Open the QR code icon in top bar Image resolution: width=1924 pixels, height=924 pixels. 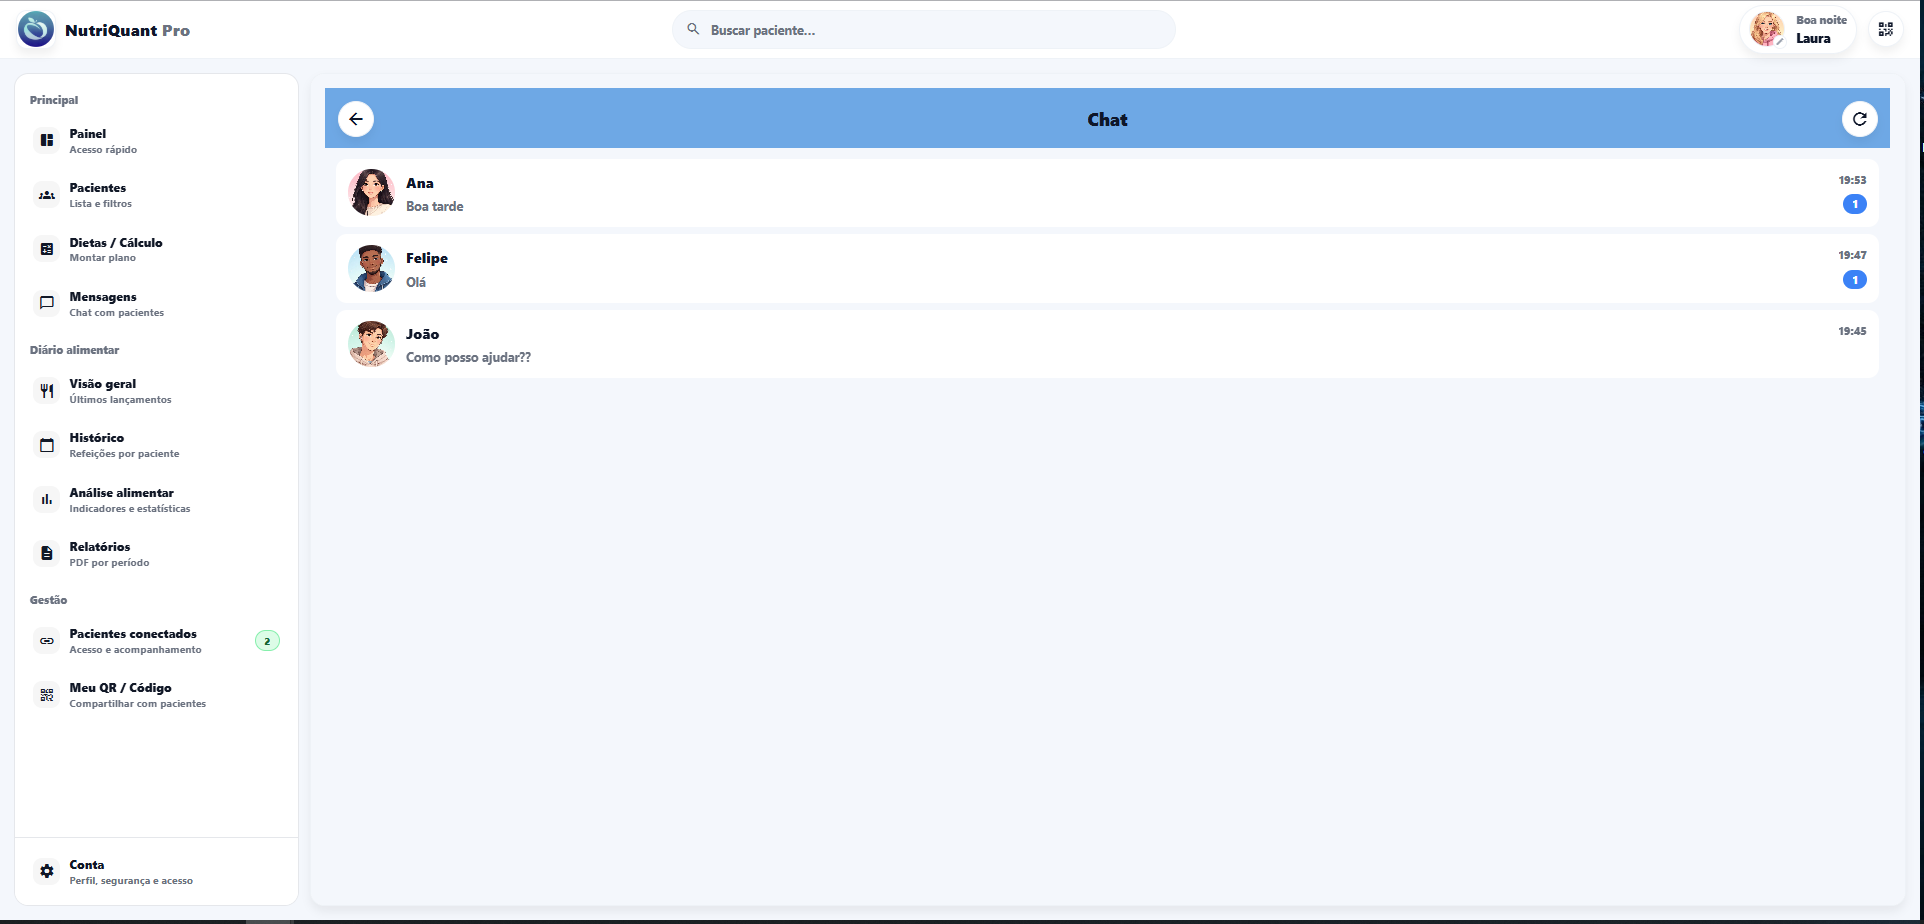click(x=1885, y=30)
